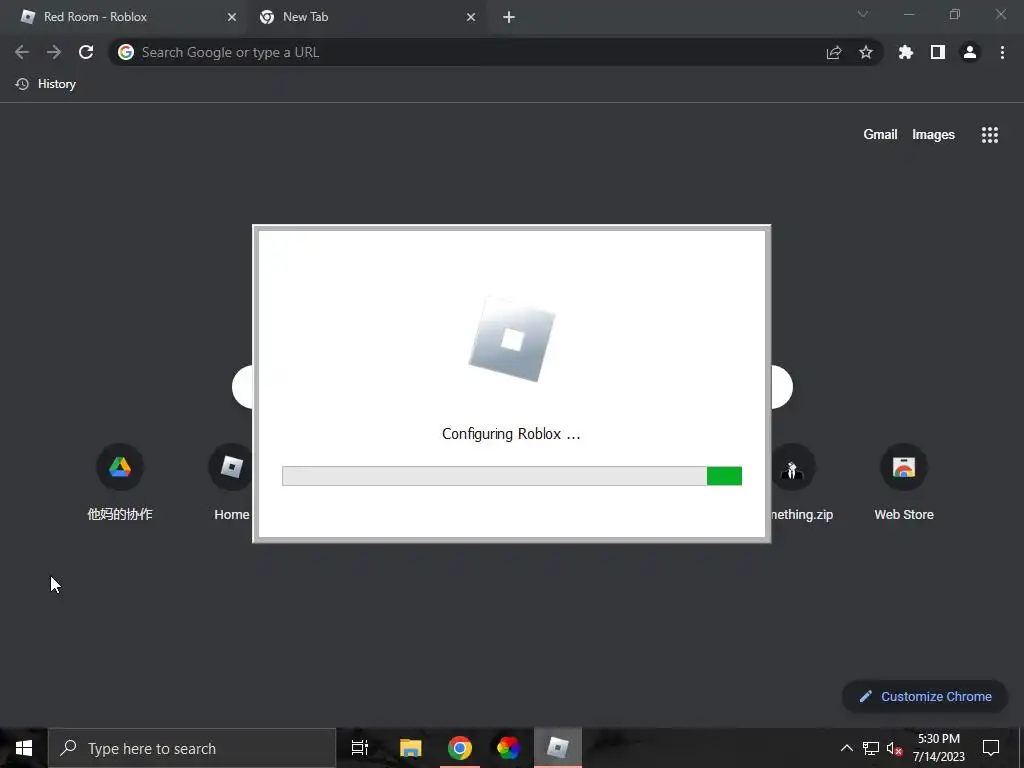This screenshot has width=1024, height=768.
Task: Show hidden system tray icons
Action: pos(846,748)
